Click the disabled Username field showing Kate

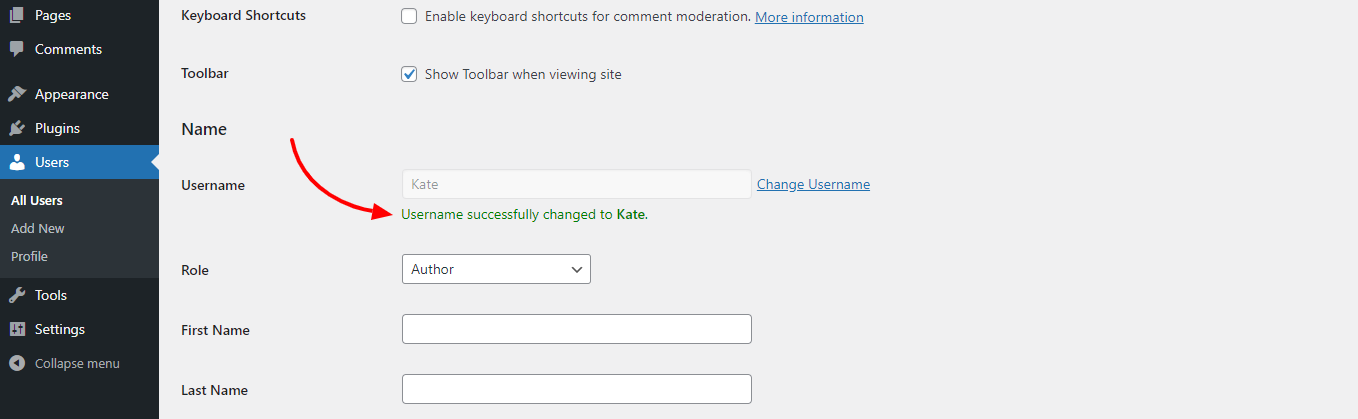pyautogui.click(x=577, y=184)
